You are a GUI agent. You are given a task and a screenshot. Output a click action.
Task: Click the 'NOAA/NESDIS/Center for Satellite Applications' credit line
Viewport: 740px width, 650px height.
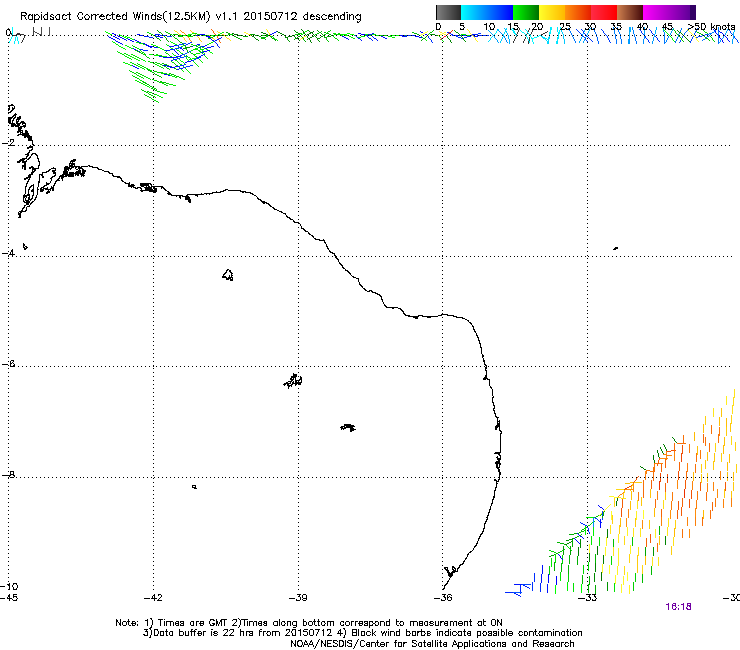pyautogui.click(x=432, y=644)
